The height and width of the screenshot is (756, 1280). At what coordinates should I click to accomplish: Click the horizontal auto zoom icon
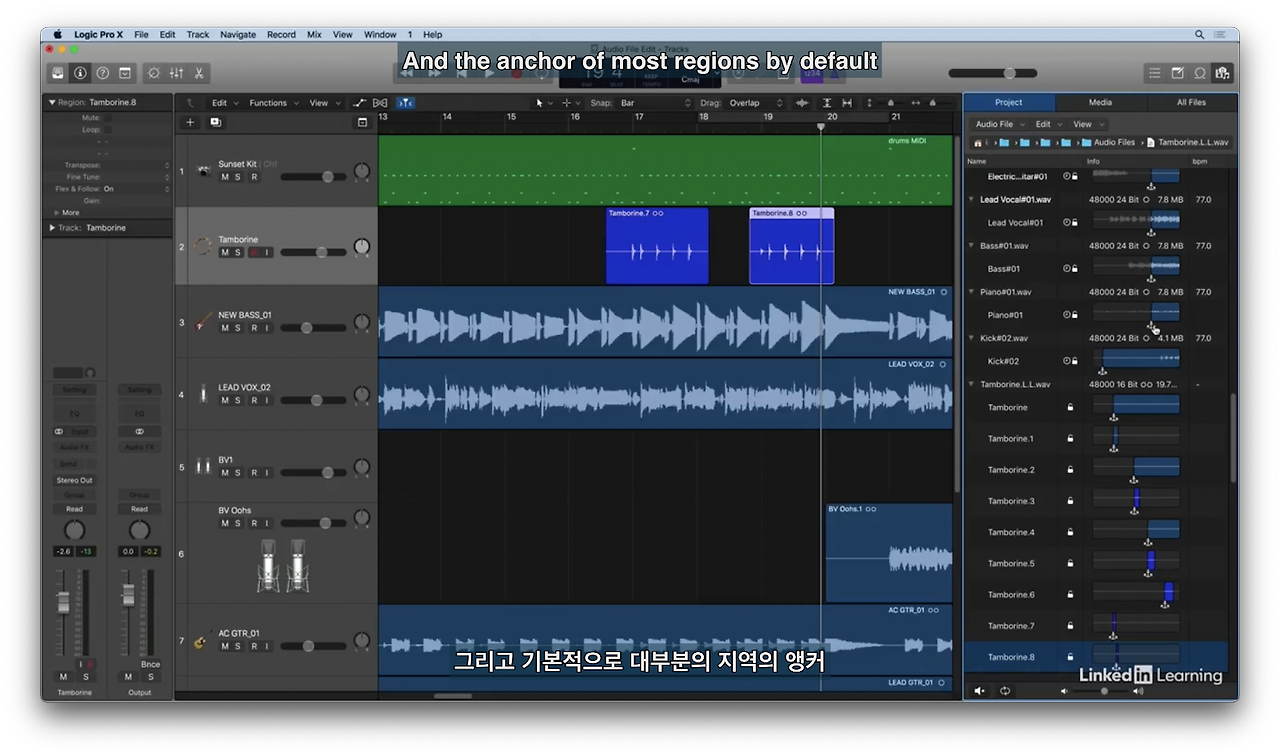[847, 103]
